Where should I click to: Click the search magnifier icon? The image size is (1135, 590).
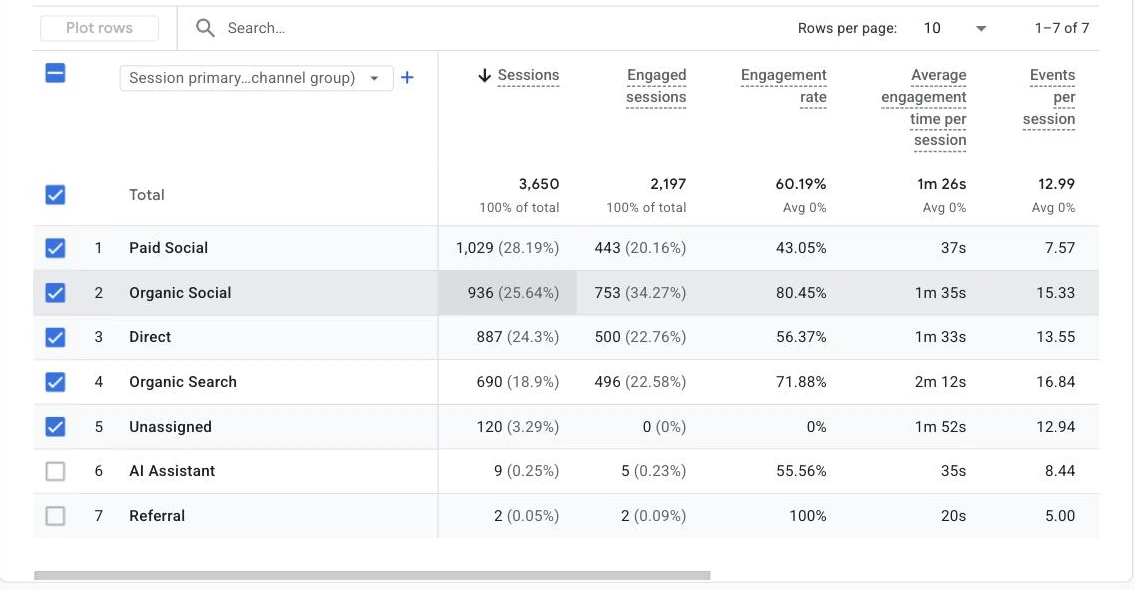tap(206, 28)
